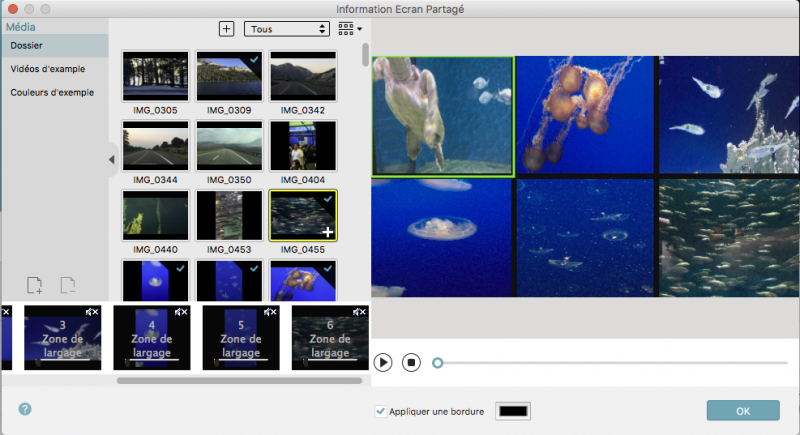Select the squid and coral preview pane
The width and height of the screenshot is (800, 435).
click(x=729, y=115)
